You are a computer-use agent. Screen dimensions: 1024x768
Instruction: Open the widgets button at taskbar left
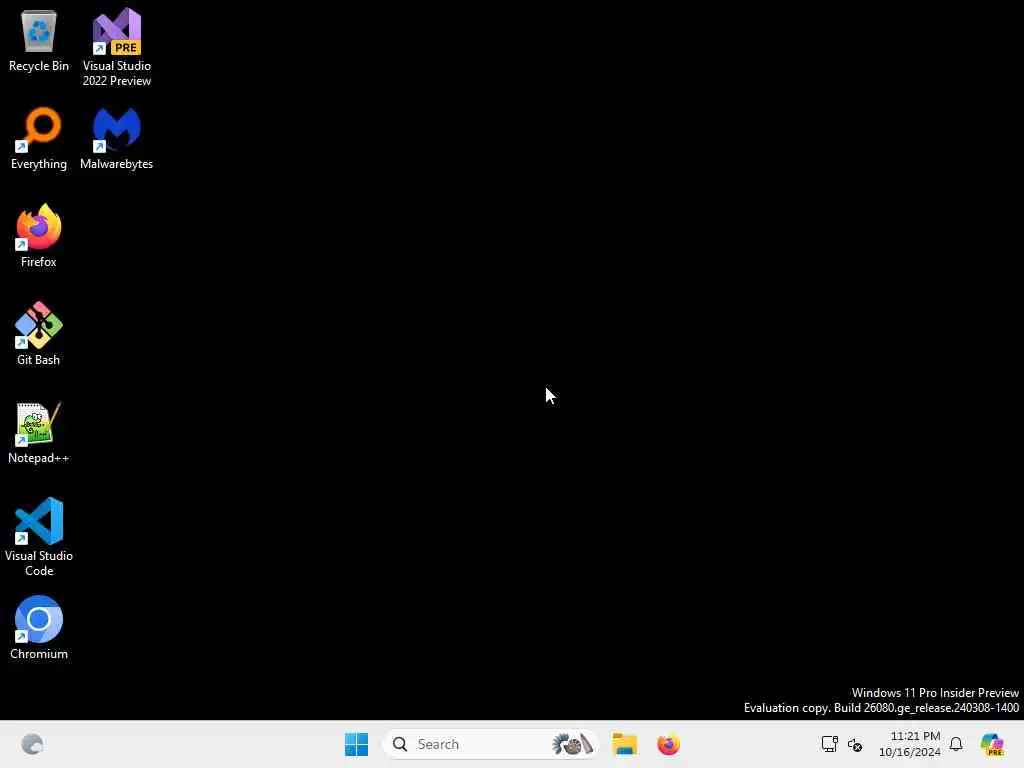pyautogui.click(x=32, y=744)
